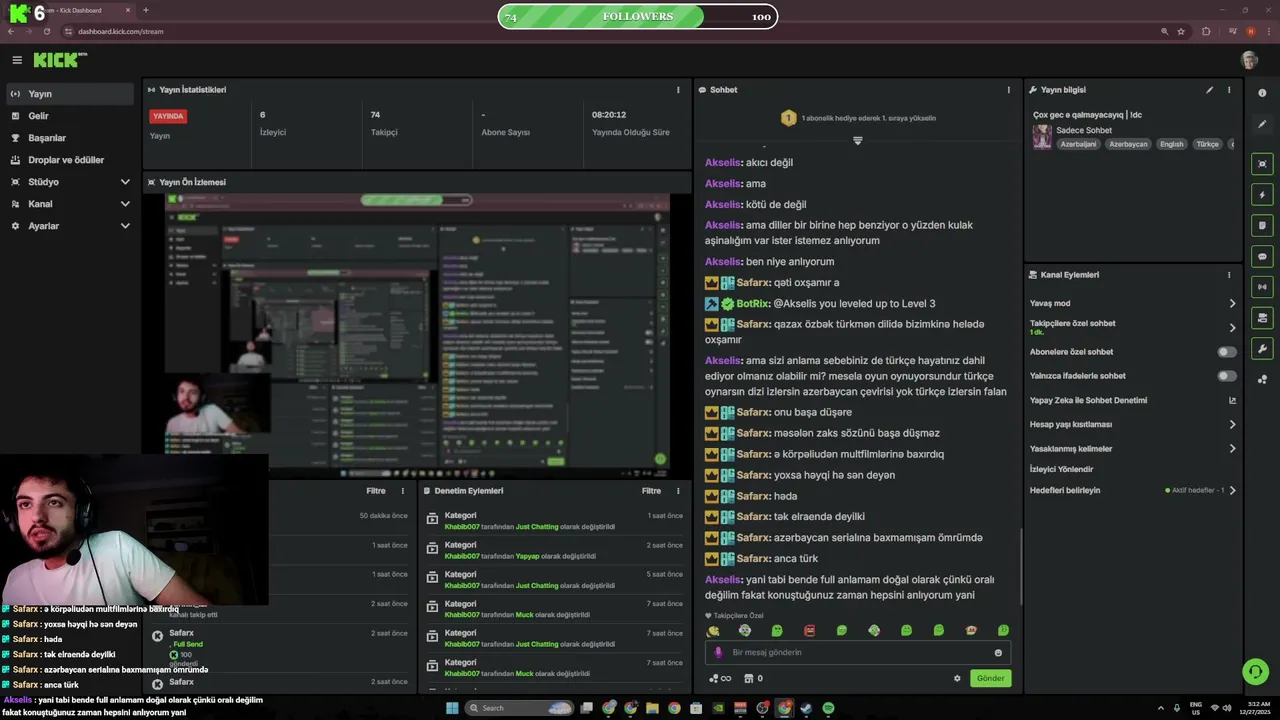Open a new browser tab
The width and height of the screenshot is (1280, 720).
coord(146,10)
